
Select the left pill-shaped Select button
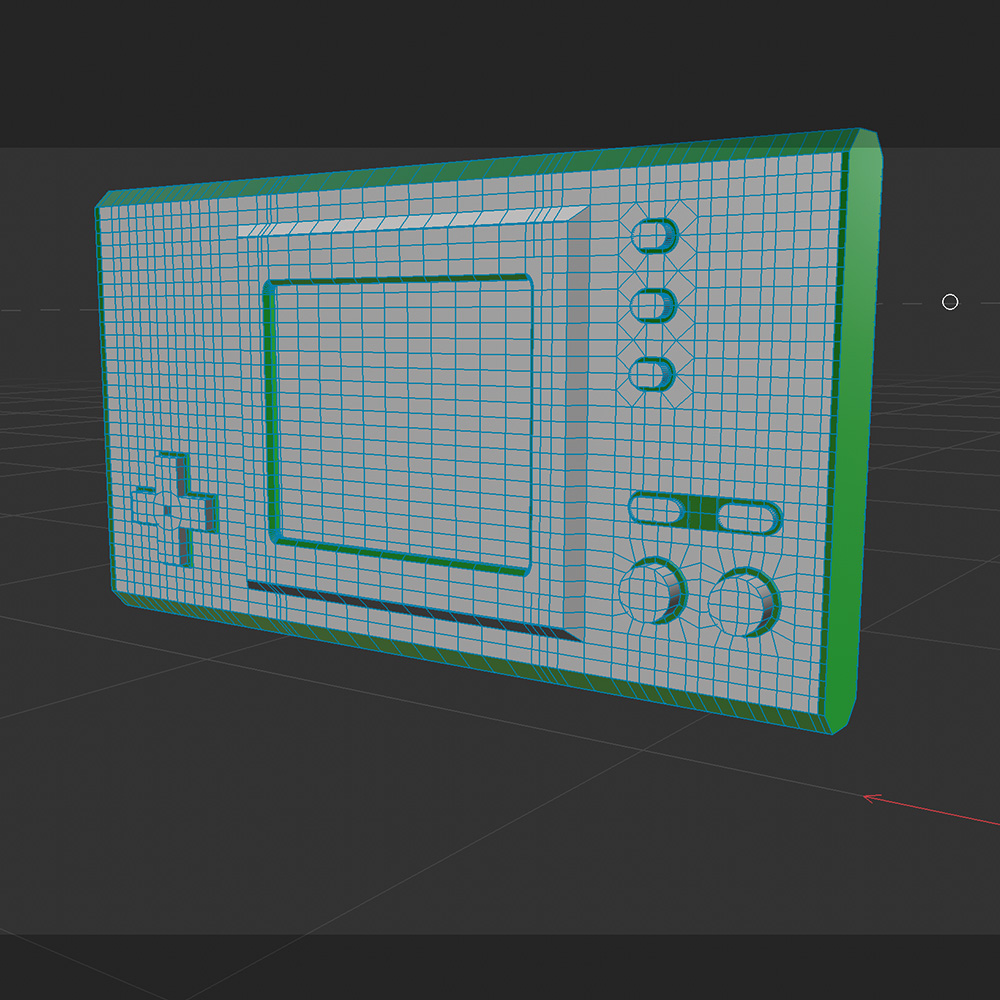655,508
